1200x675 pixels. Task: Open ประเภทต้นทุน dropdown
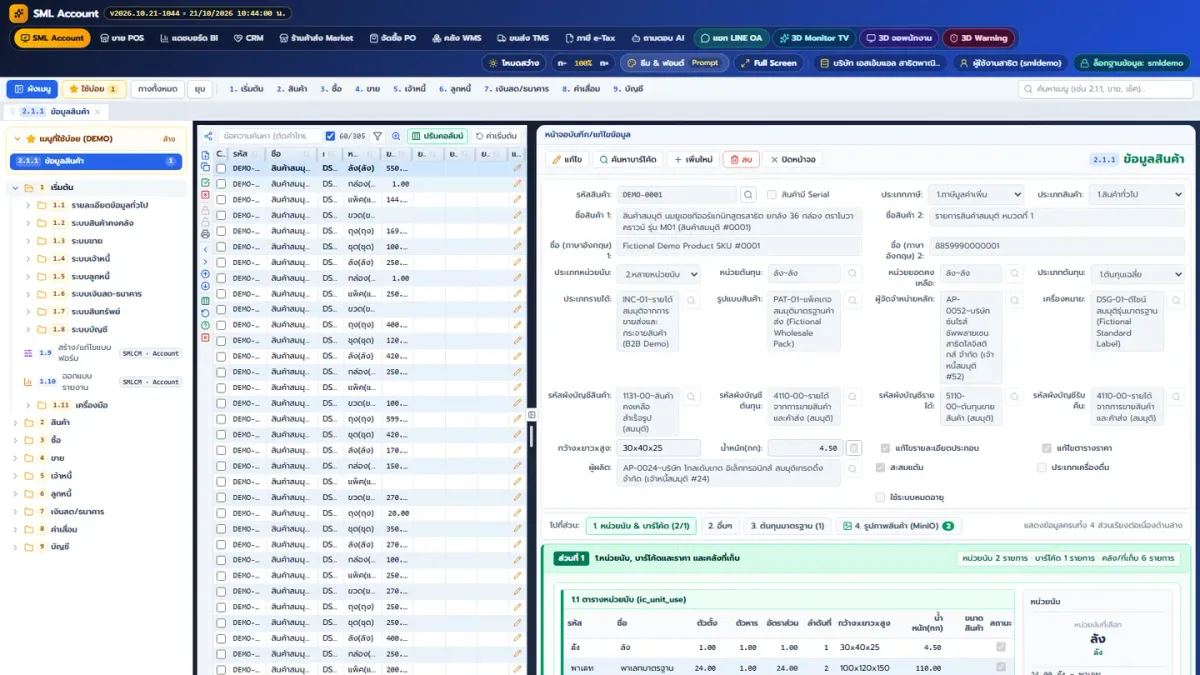(1138, 273)
